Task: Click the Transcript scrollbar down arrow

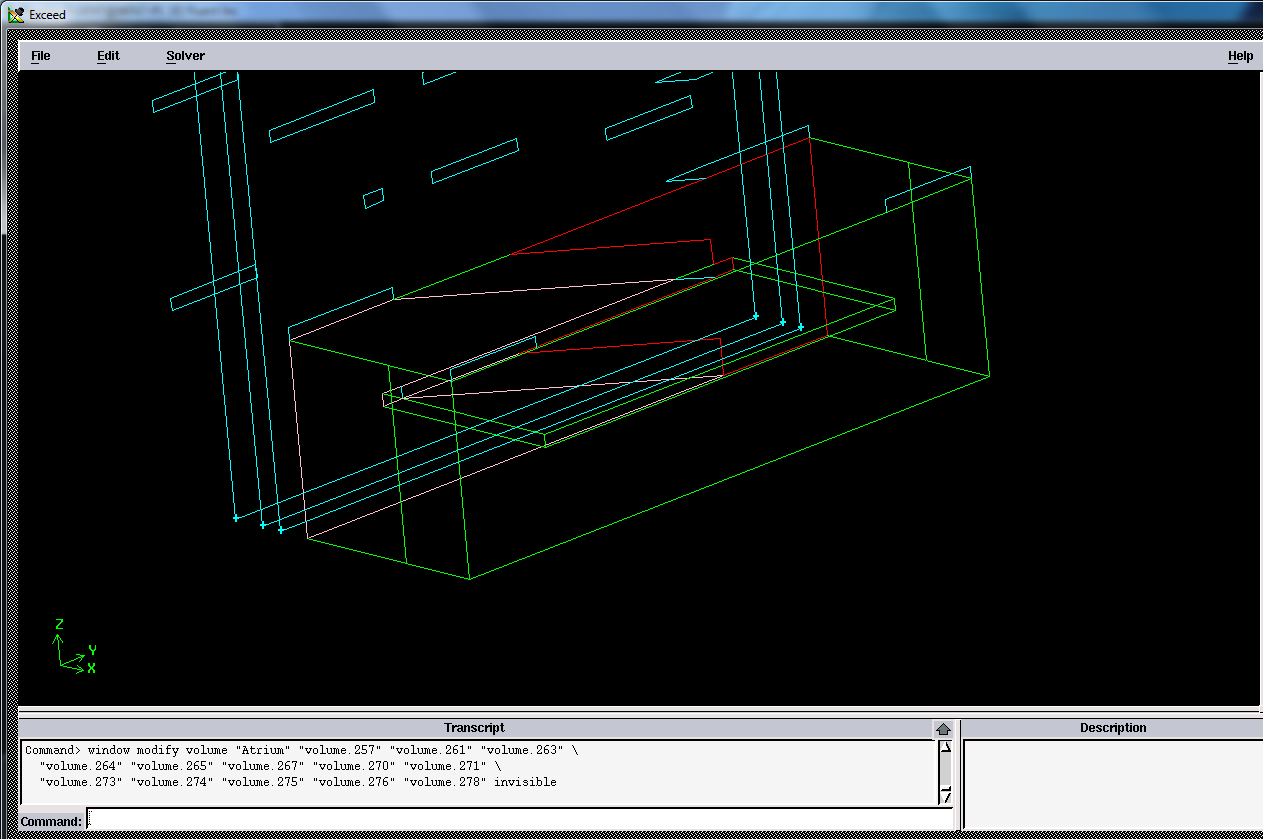Action: (x=946, y=795)
